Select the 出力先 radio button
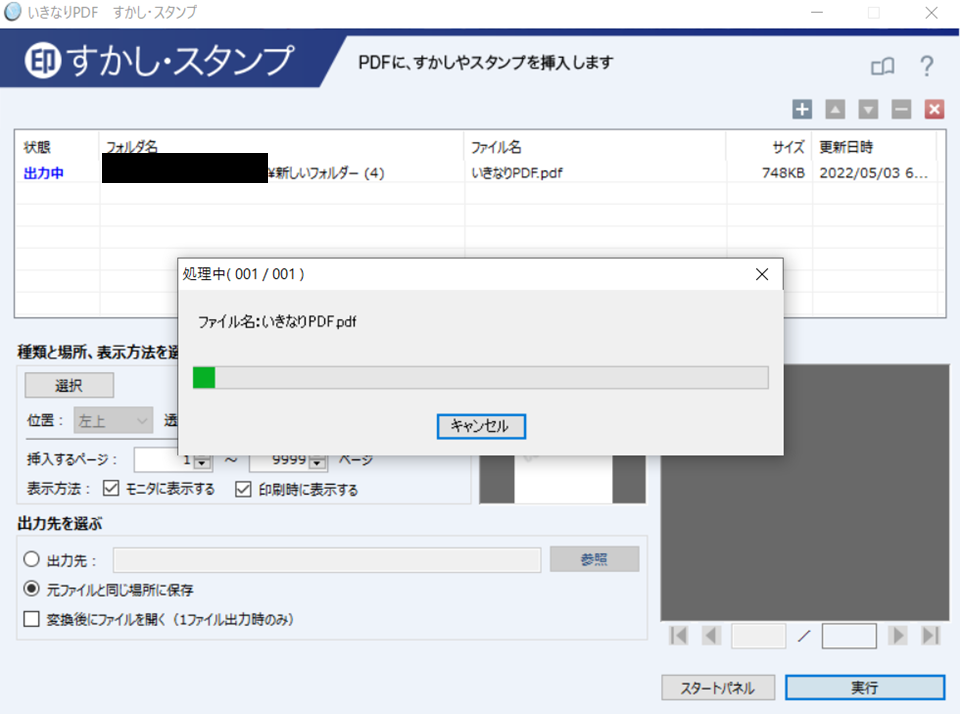 pyautogui.click(x=31, y=559)
